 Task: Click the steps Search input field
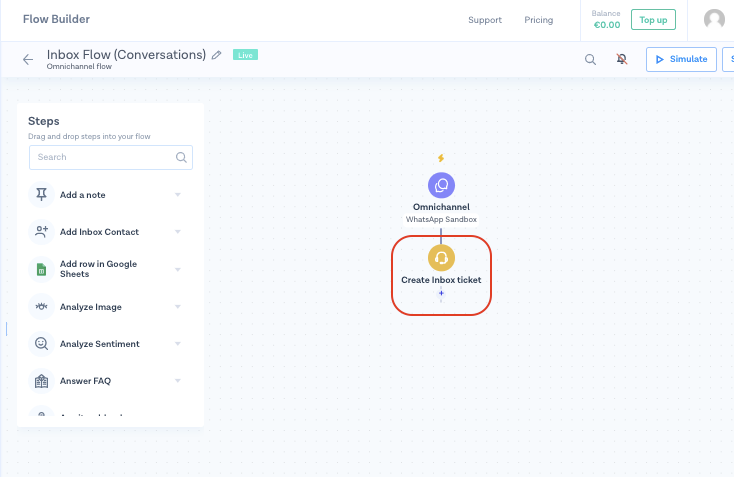[103, 157]
